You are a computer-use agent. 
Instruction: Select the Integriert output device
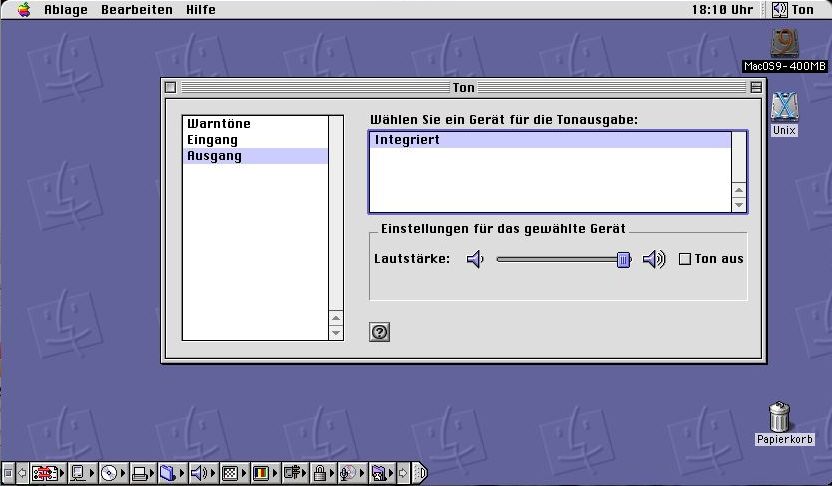point(550,140)
